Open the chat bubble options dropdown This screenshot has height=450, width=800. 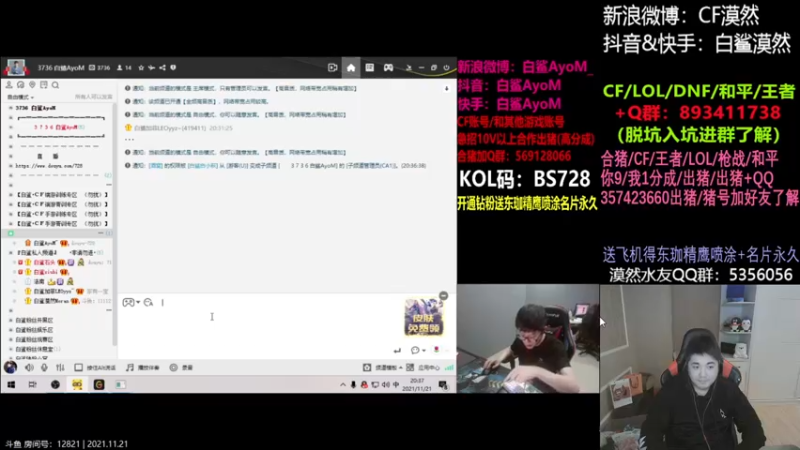[x=418, y=351]
